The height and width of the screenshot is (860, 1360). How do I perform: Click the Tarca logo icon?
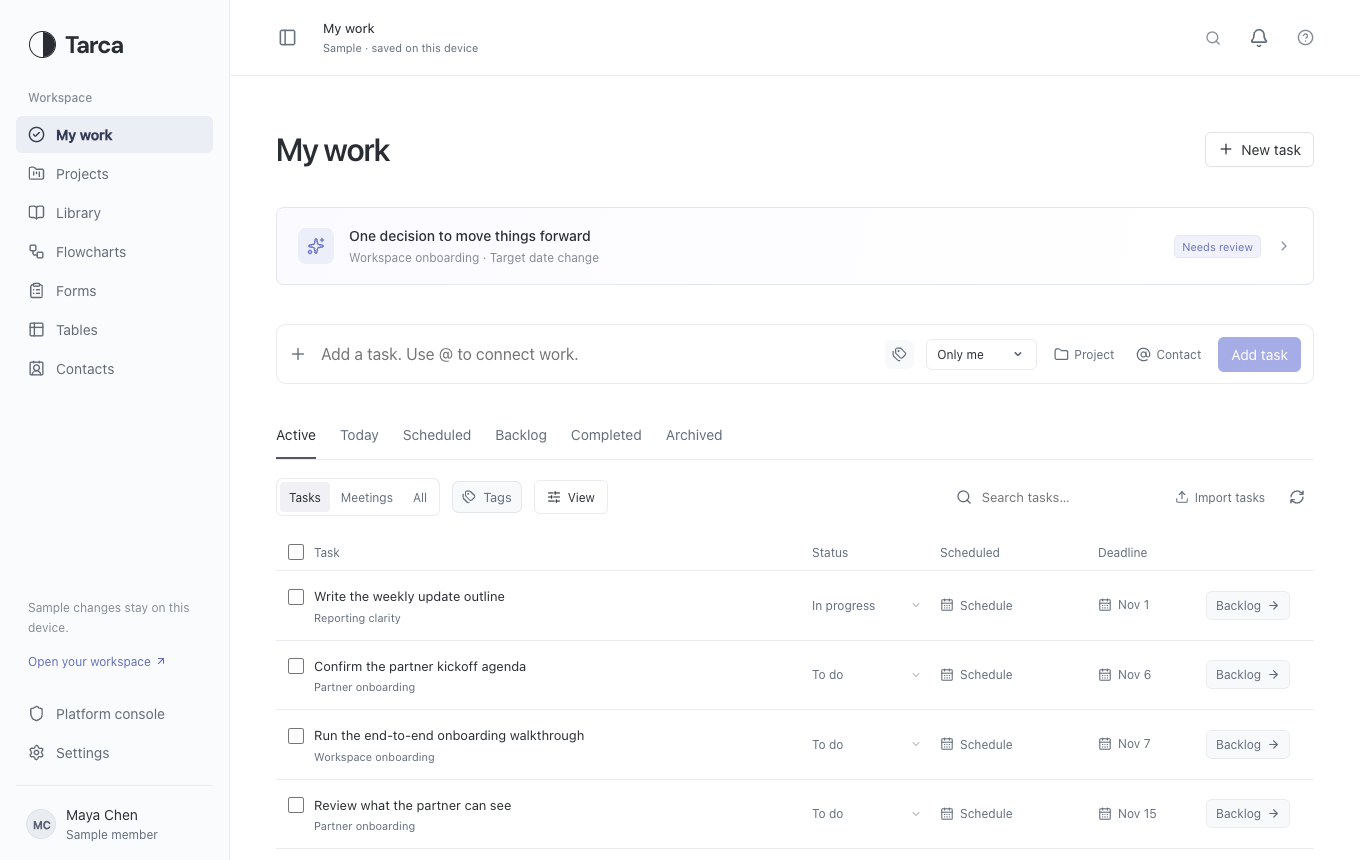pyautogui.click(x=42, y=45)
